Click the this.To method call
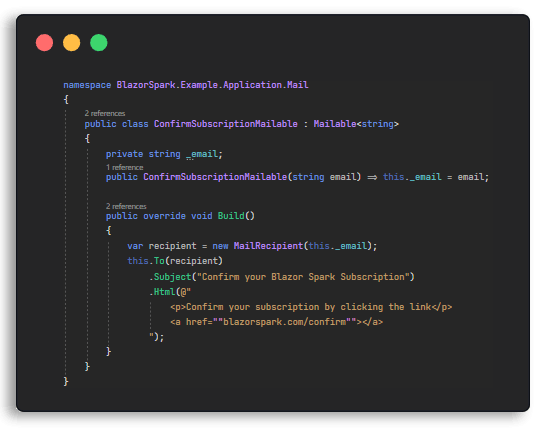The height and width of the screenshot is (430, 547). coord(146,261)
